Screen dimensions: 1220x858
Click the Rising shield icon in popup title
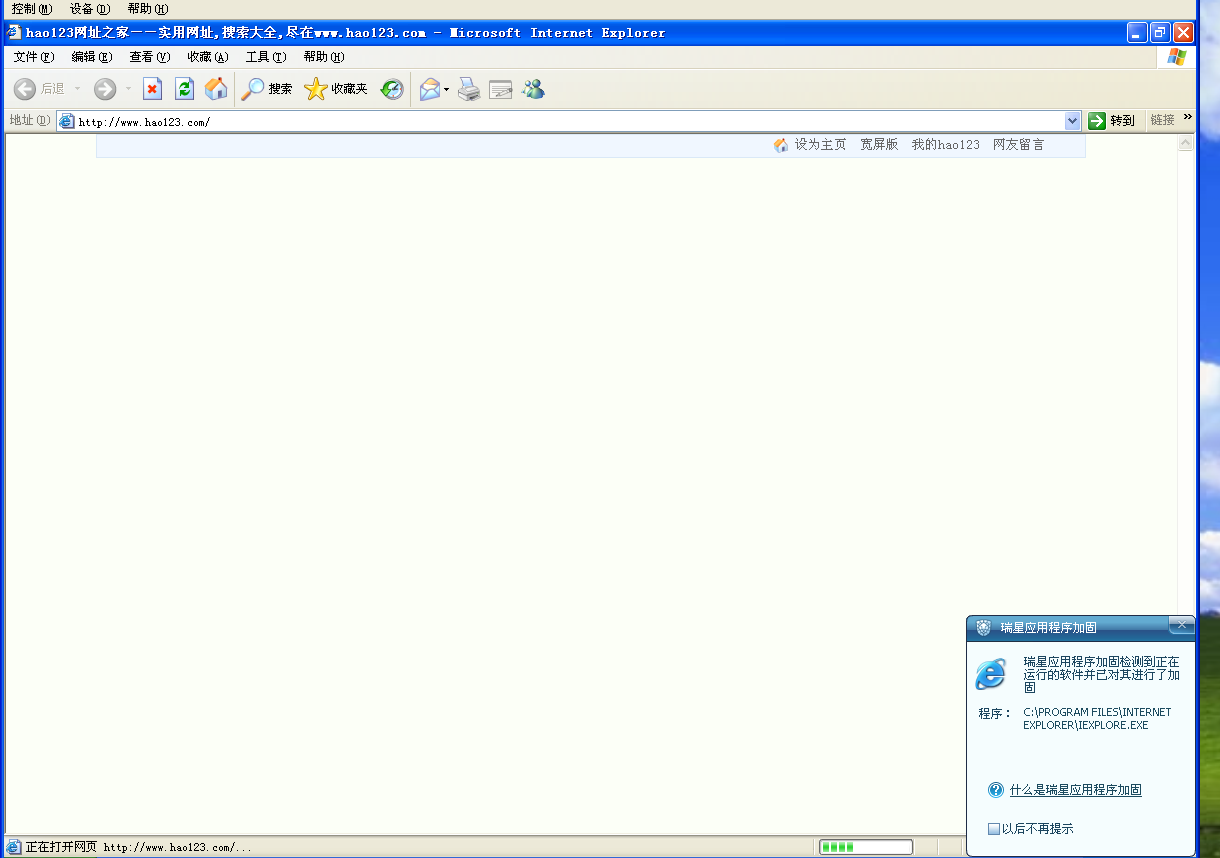tap(984, 627)
